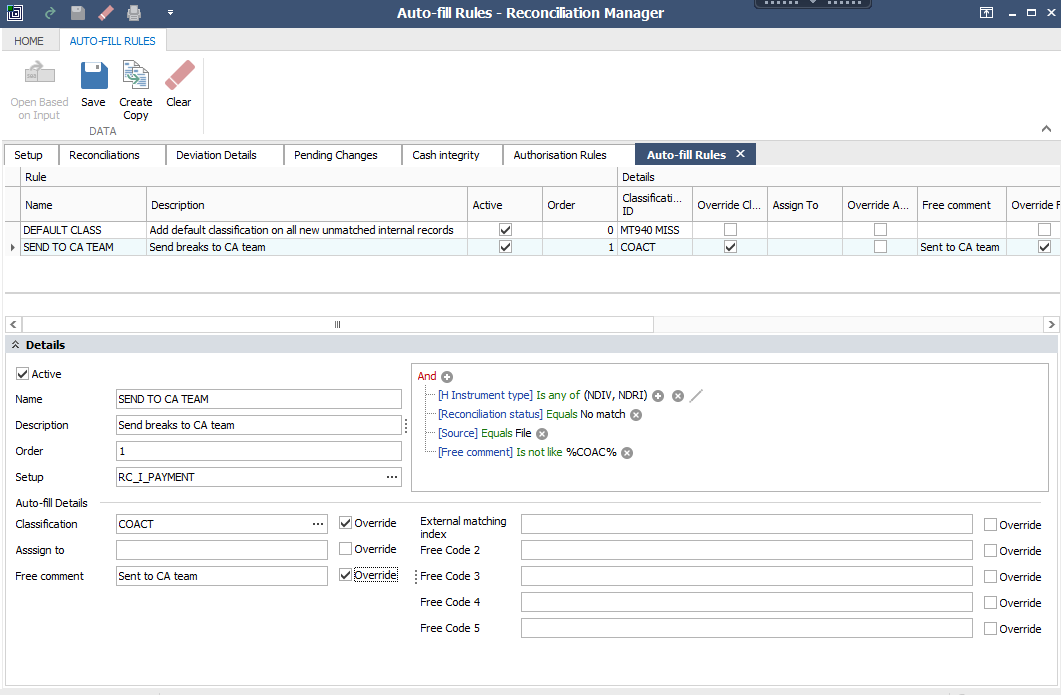Click the application logo icon in the title bar
1061x695 pixels.
pyautogui.click(x=14, y=13)
